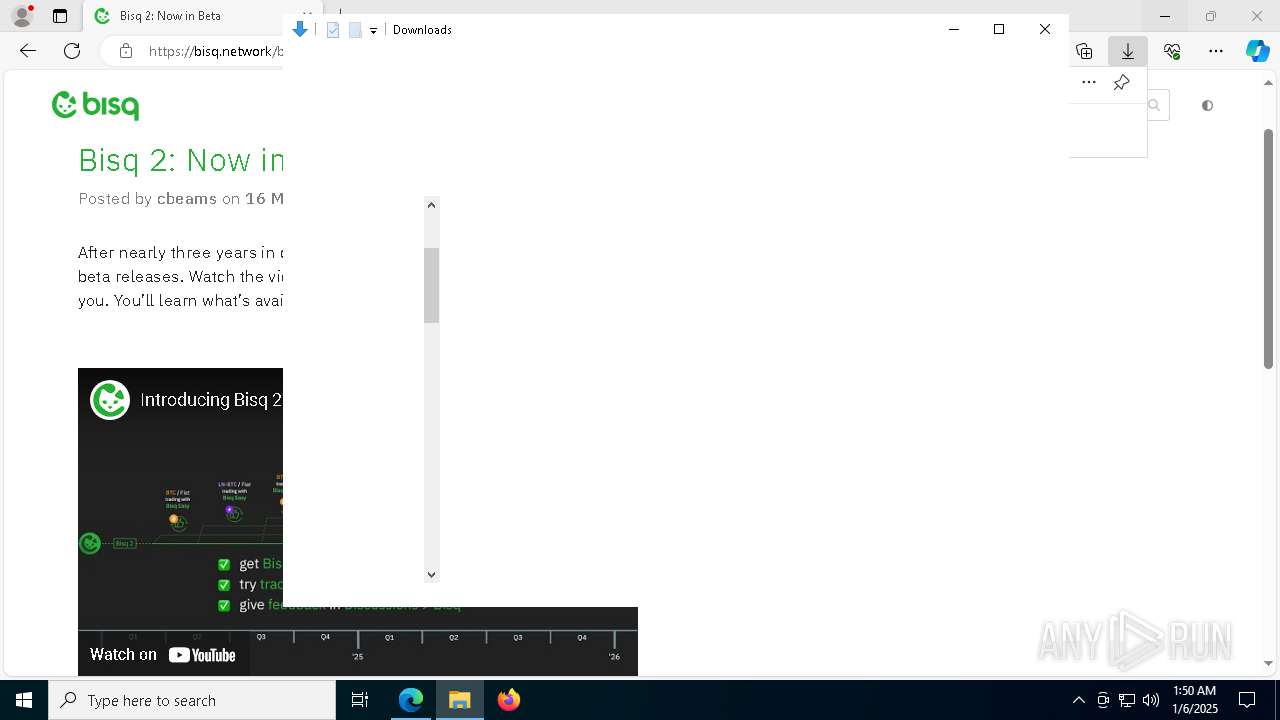Open Task View on taskbar
This screenshot has width=1280, height=720.
(x=360, y=700)
